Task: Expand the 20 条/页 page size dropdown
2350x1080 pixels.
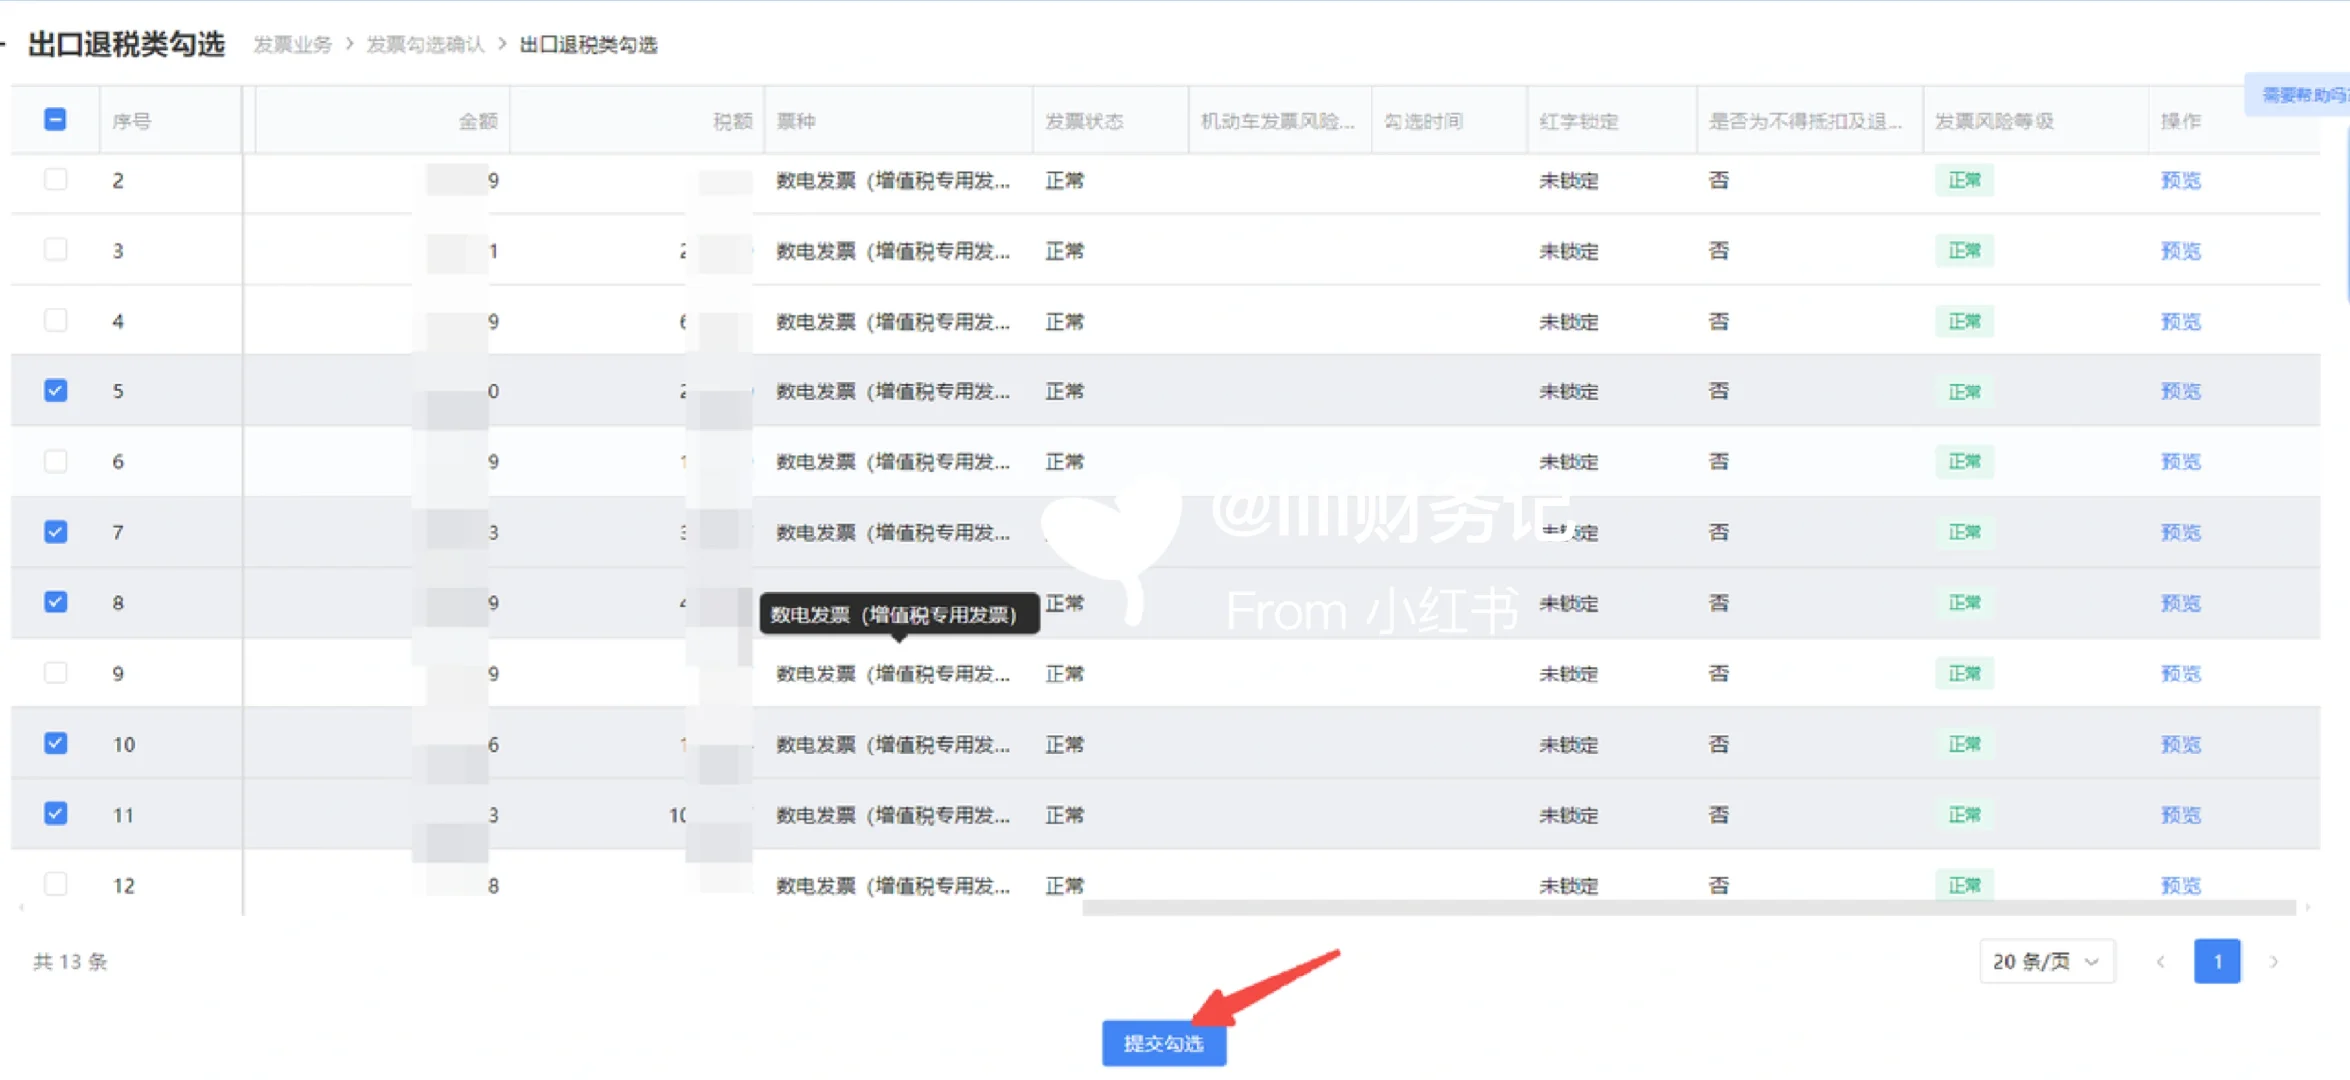Action: (2046, 961)
